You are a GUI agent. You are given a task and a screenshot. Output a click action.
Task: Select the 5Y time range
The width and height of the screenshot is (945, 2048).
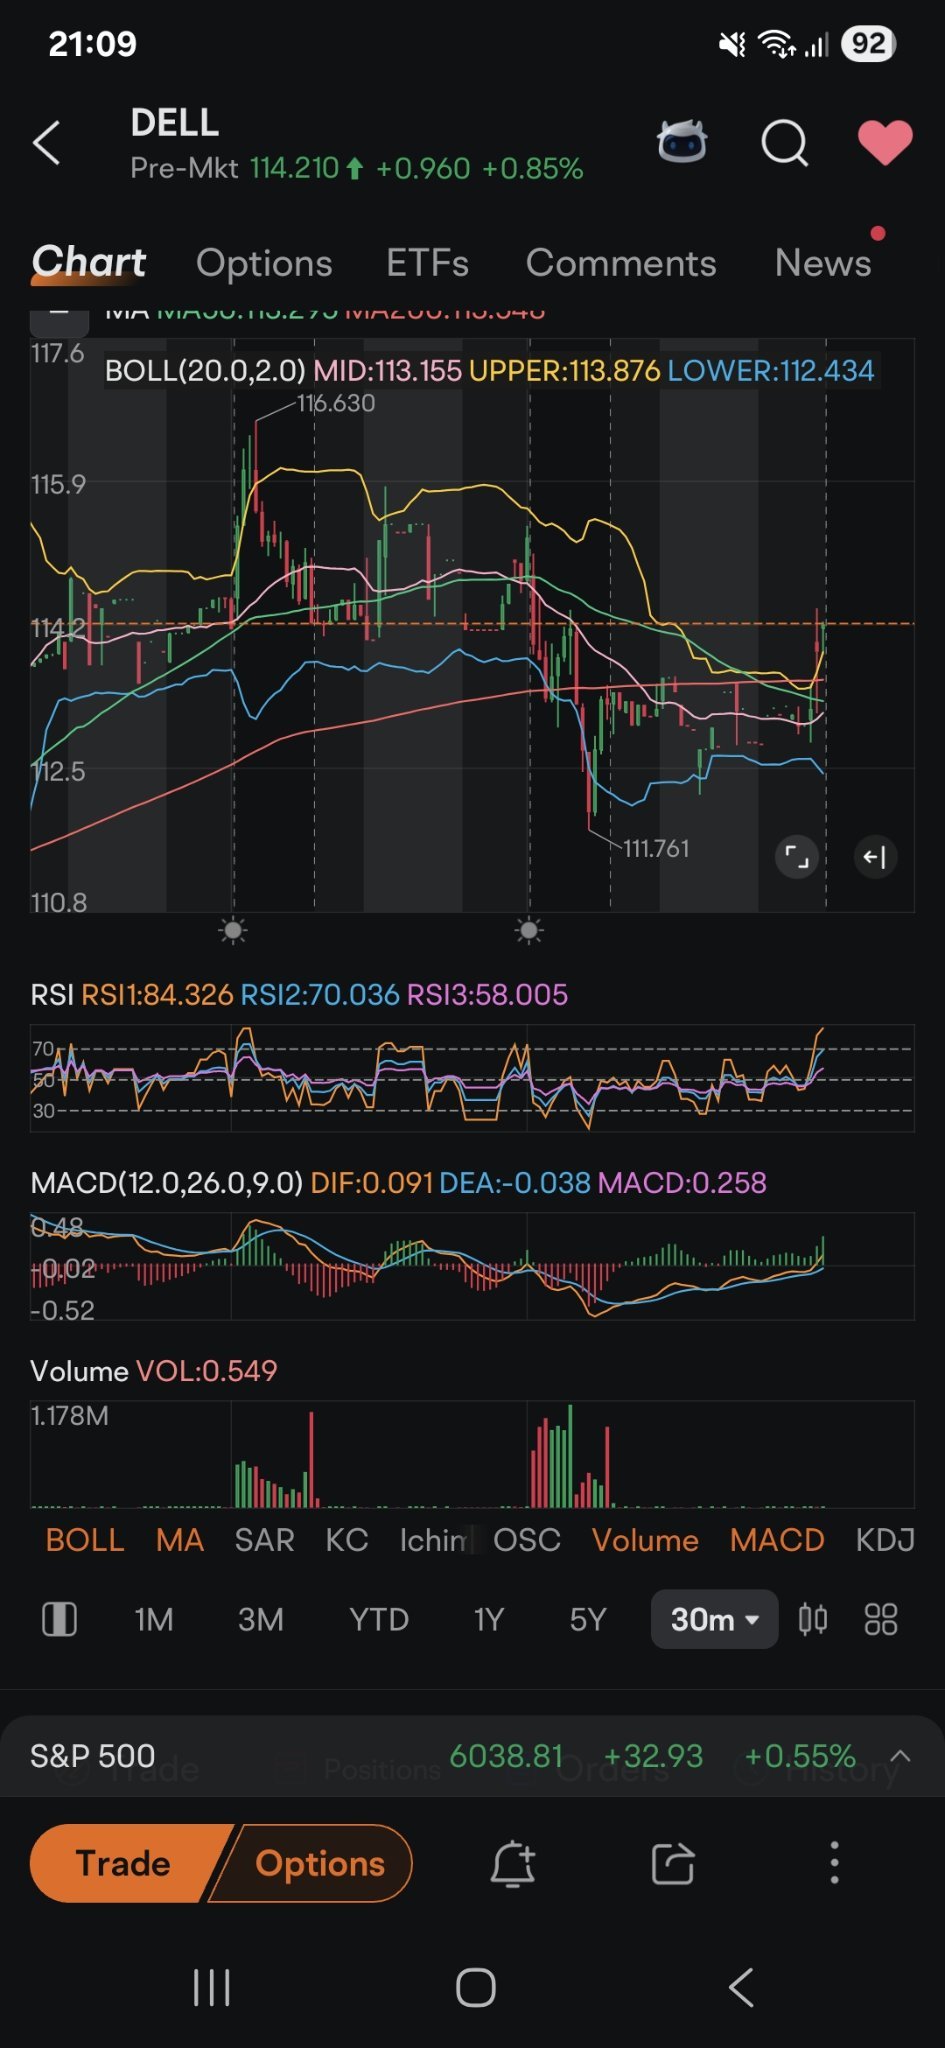point(588,1619)
